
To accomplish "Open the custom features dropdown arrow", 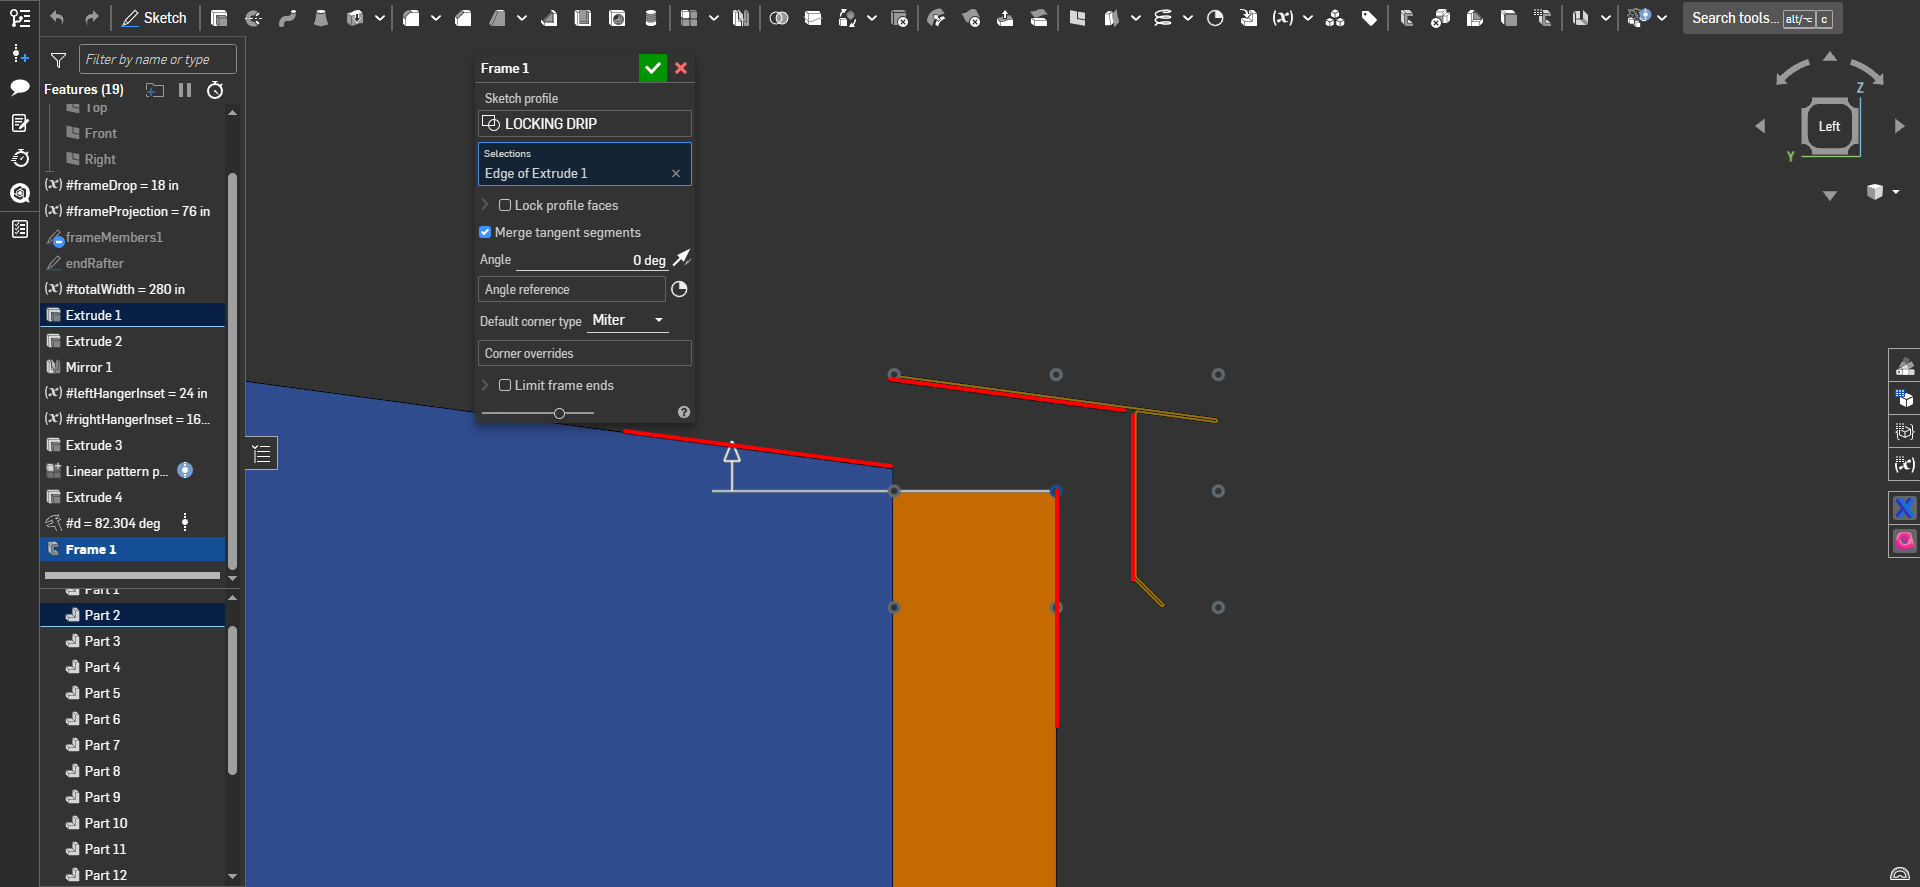I will click(1662, 18).
